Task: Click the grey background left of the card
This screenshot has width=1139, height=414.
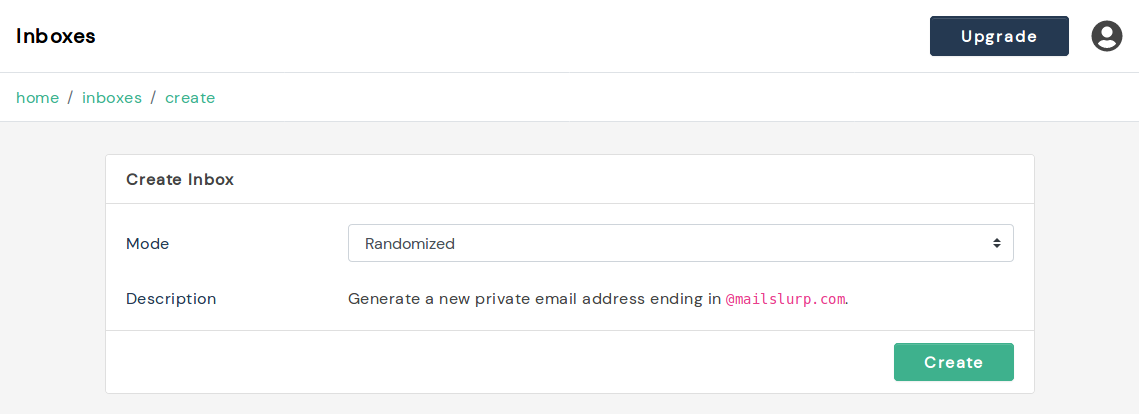Action: pyautogui.click(x=52, y=270)
